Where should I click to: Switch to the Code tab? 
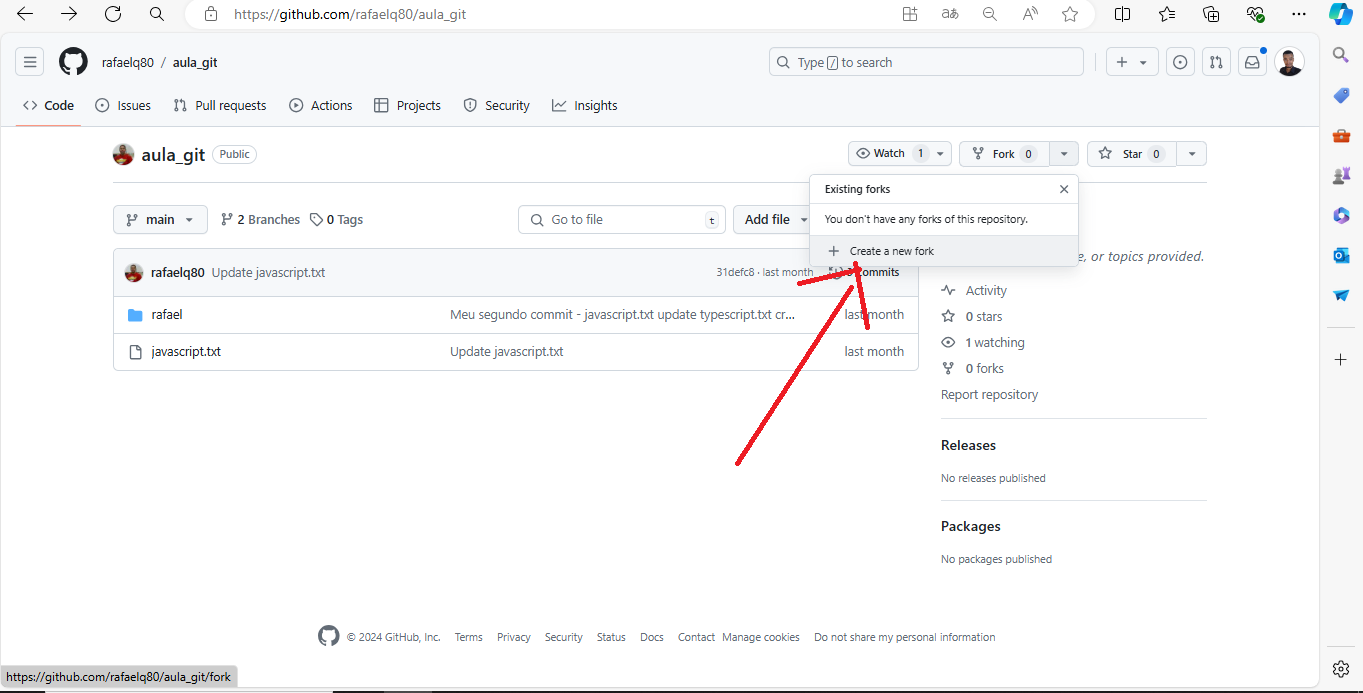[49, 105]
